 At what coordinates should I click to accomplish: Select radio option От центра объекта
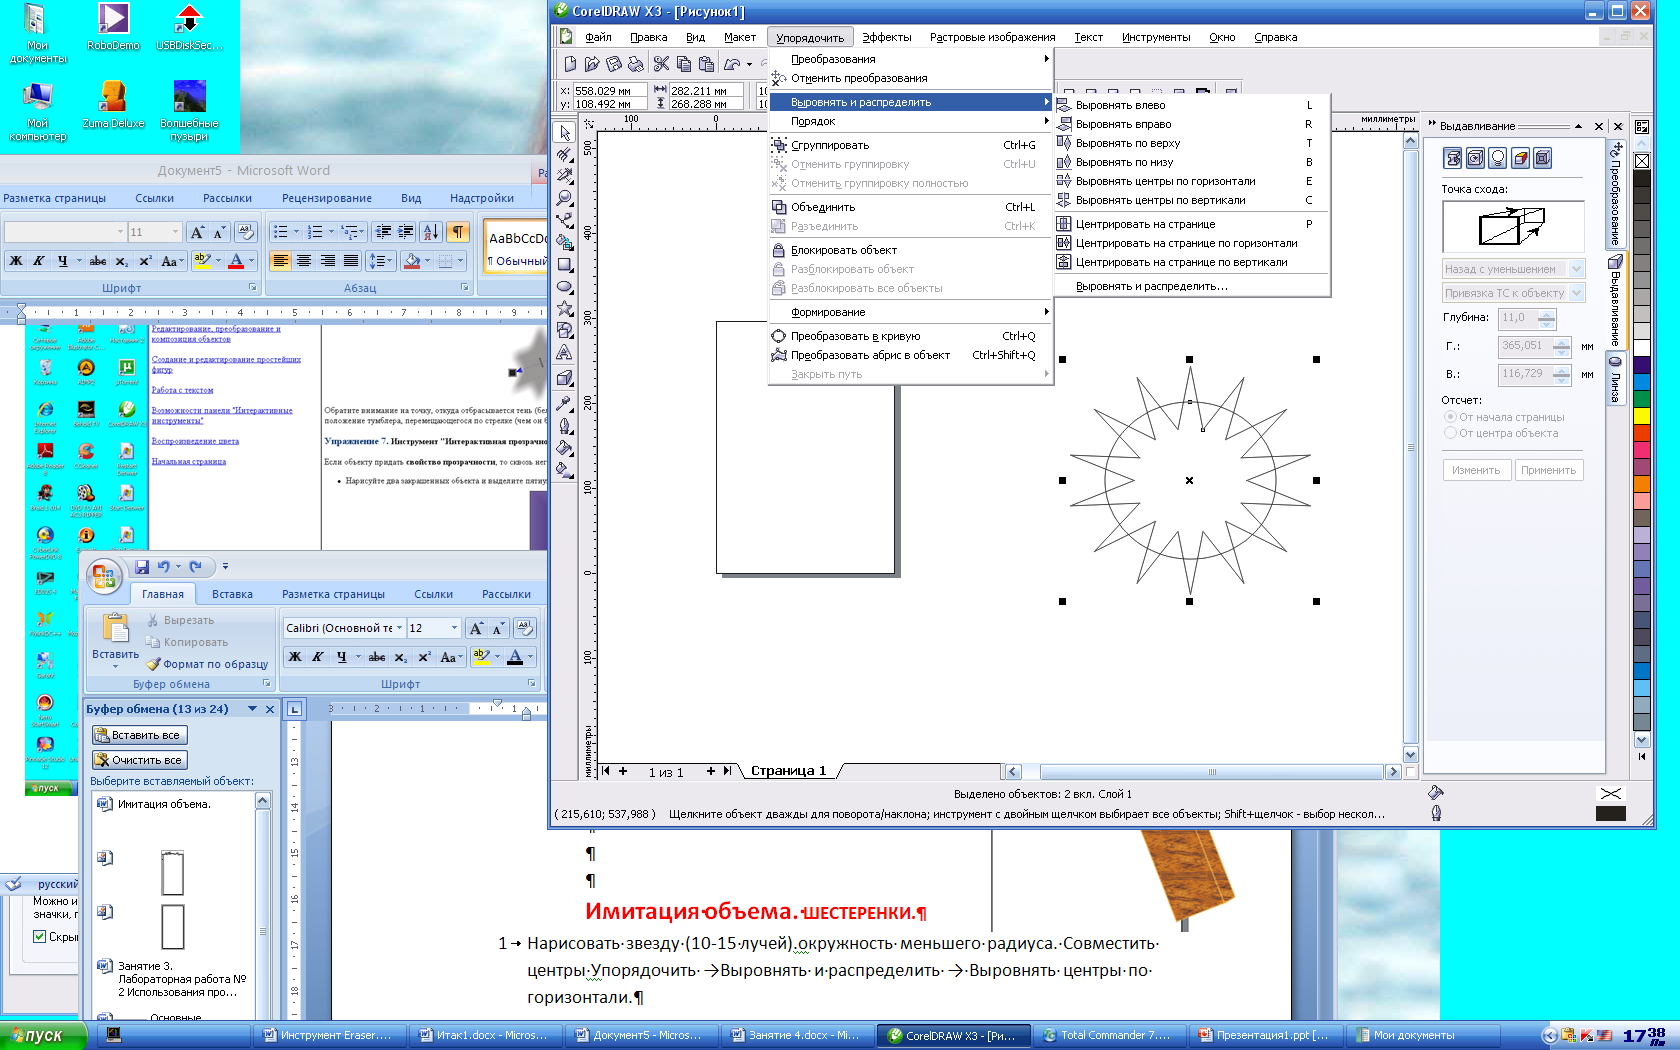(1501, 433)
